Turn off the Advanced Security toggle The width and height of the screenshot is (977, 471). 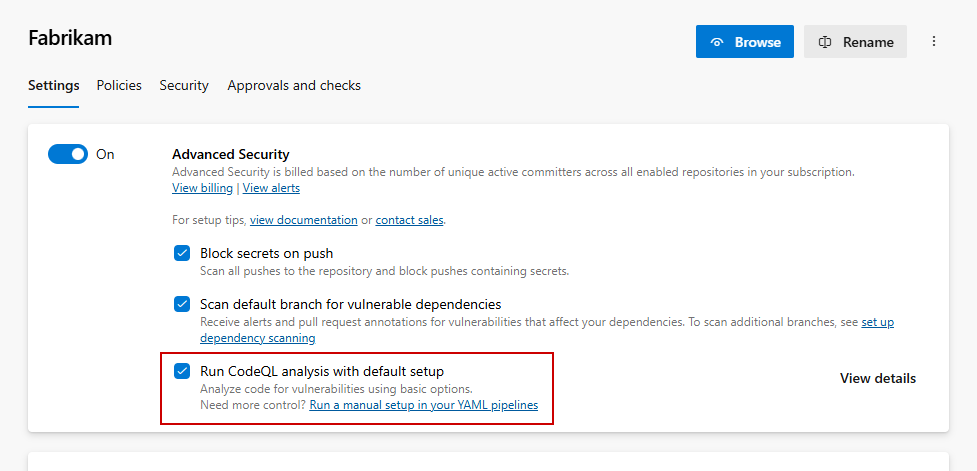coord(68,154)
